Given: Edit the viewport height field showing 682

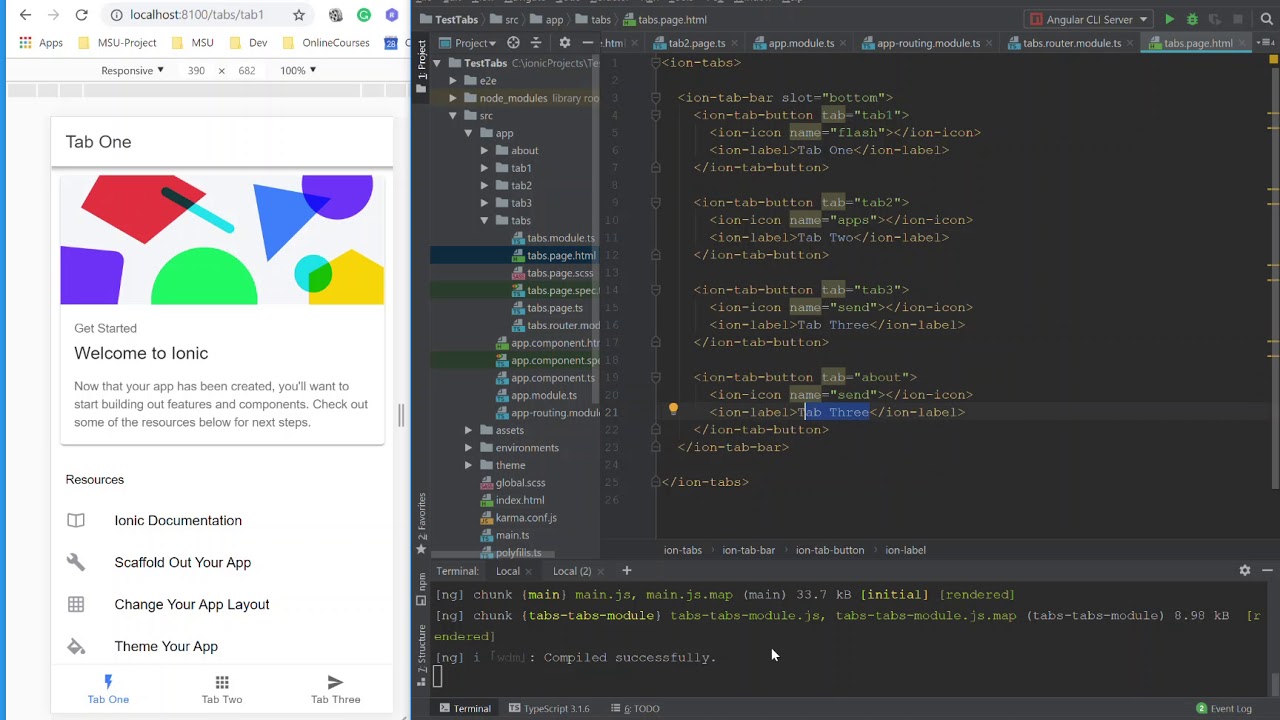Looking at the screenshot, I should click(x=247, y=71).
